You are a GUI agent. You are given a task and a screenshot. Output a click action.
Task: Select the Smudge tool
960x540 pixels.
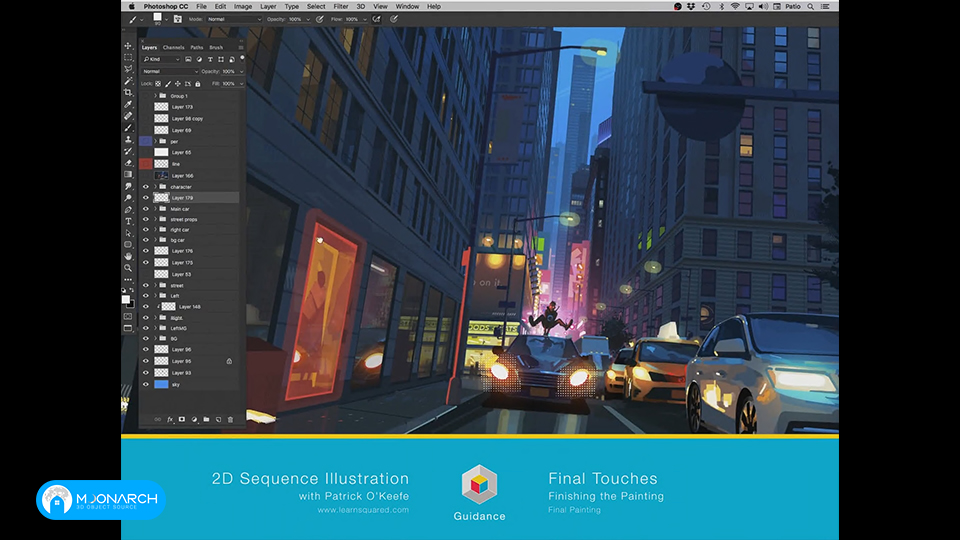(128, 186)
